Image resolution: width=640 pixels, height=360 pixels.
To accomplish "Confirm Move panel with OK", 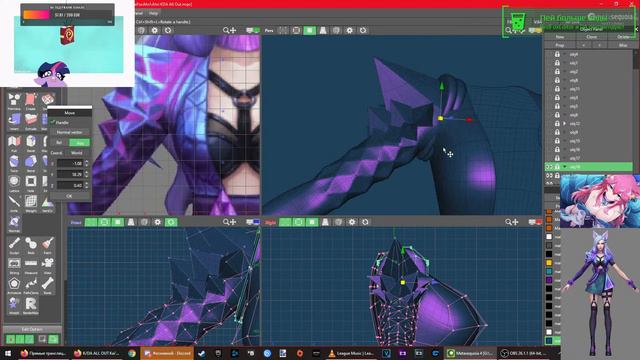I will [x=69, y=196].
